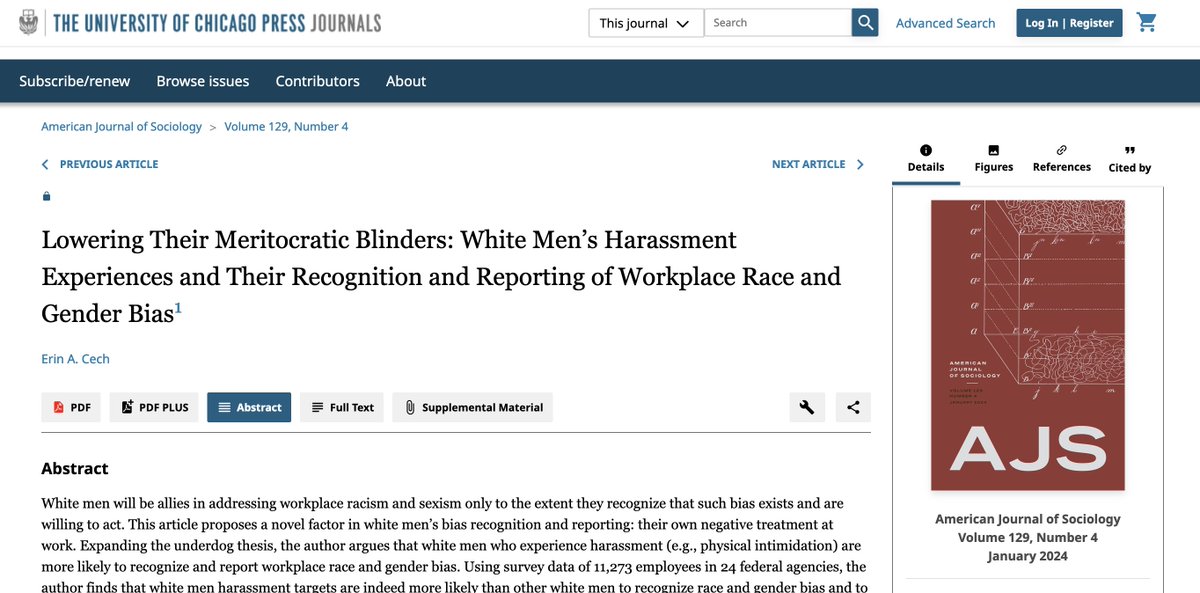Click the lock access icon above title
1200x593 pixels.
pyautogui.click(x=46, y=196)
